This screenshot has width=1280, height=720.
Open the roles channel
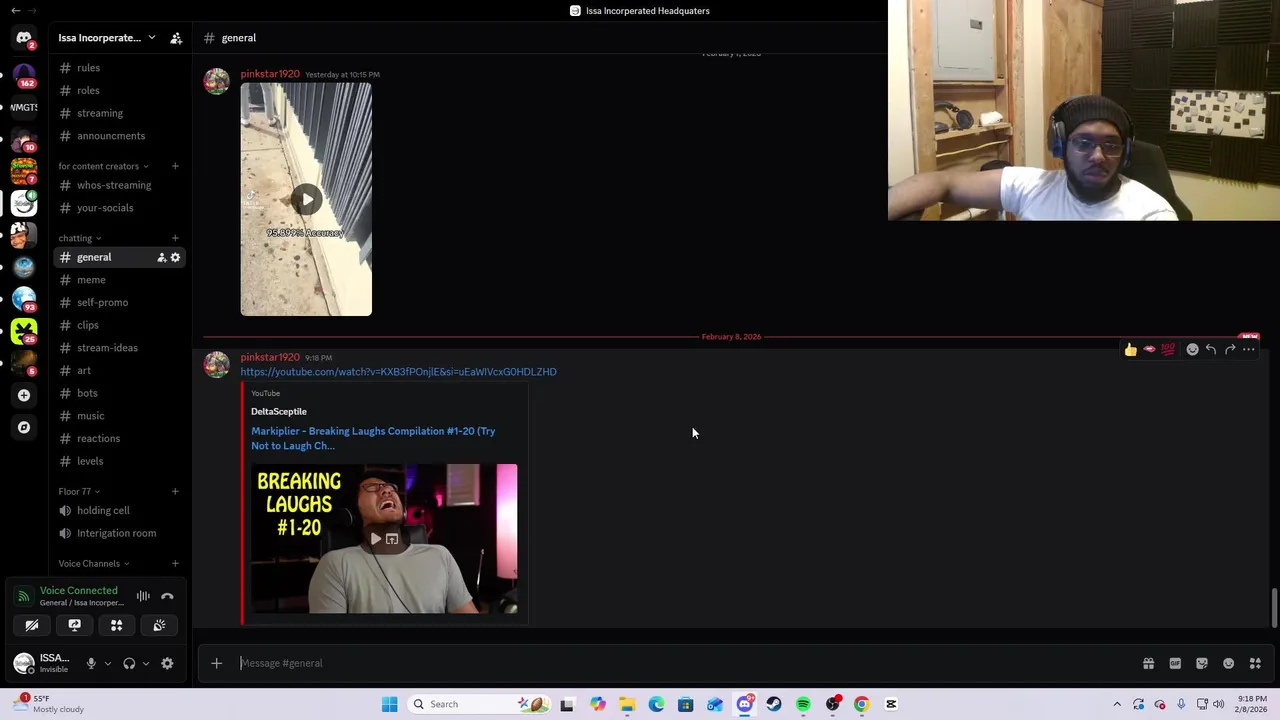click(120, 90)
